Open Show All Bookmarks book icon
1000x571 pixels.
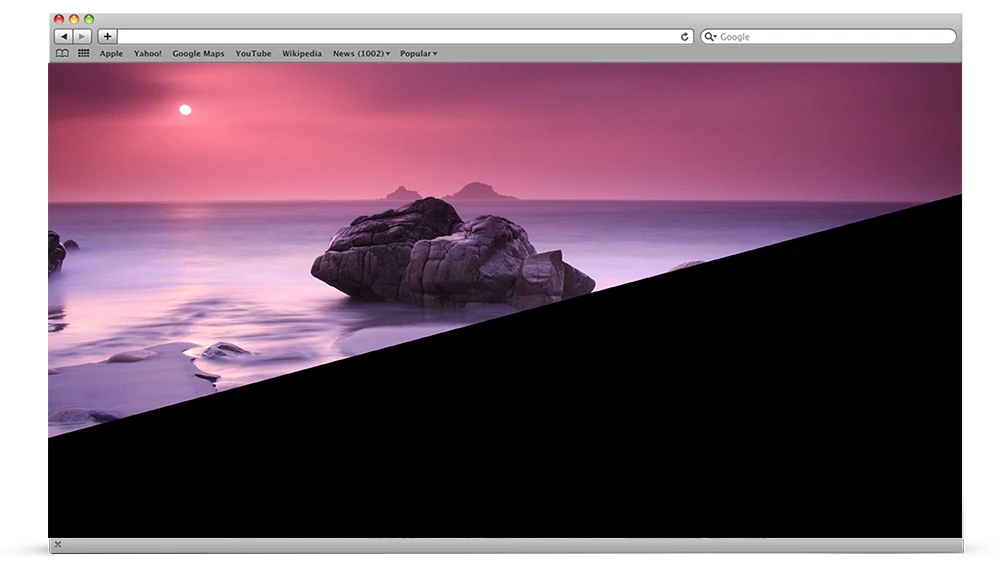point(62,54)
